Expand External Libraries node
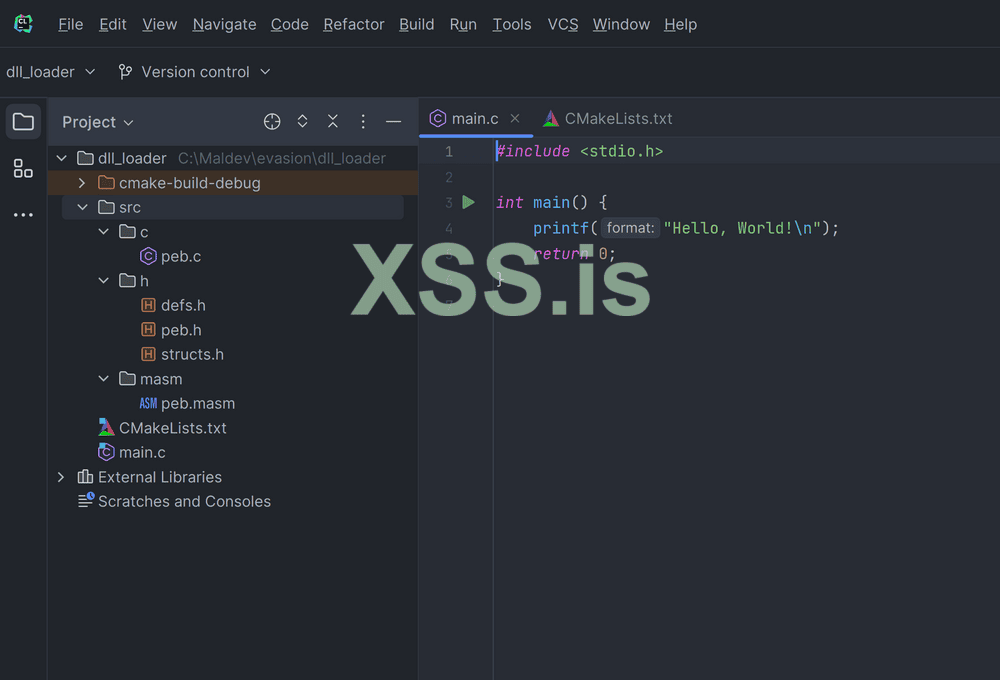 tap(61, 477)
